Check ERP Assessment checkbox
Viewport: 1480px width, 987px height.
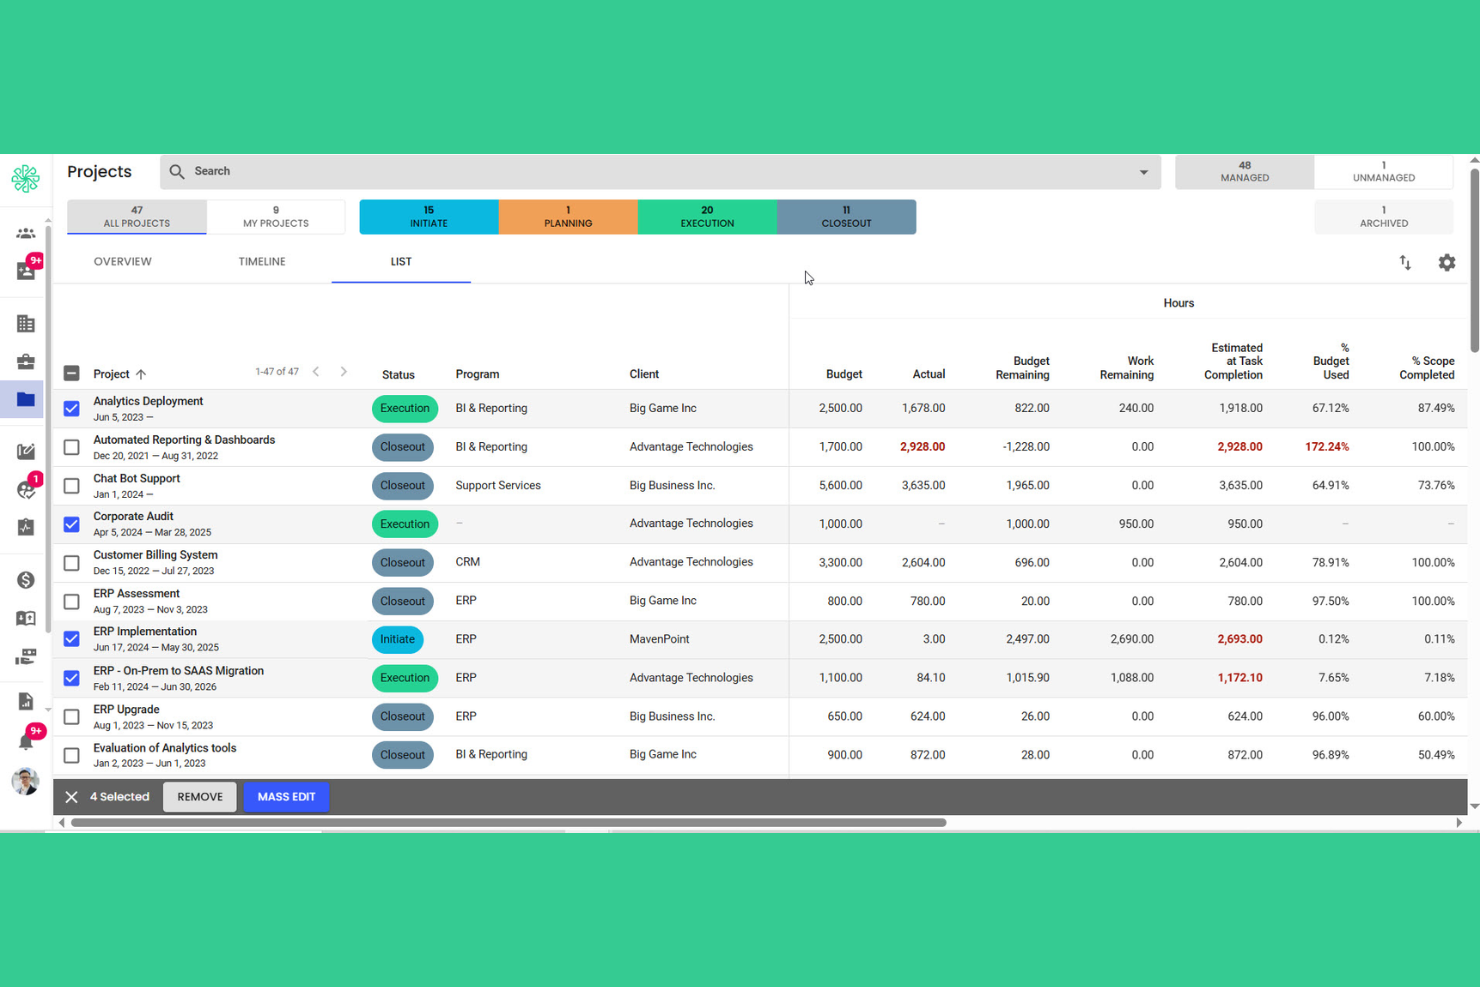[x=71, y=601]
